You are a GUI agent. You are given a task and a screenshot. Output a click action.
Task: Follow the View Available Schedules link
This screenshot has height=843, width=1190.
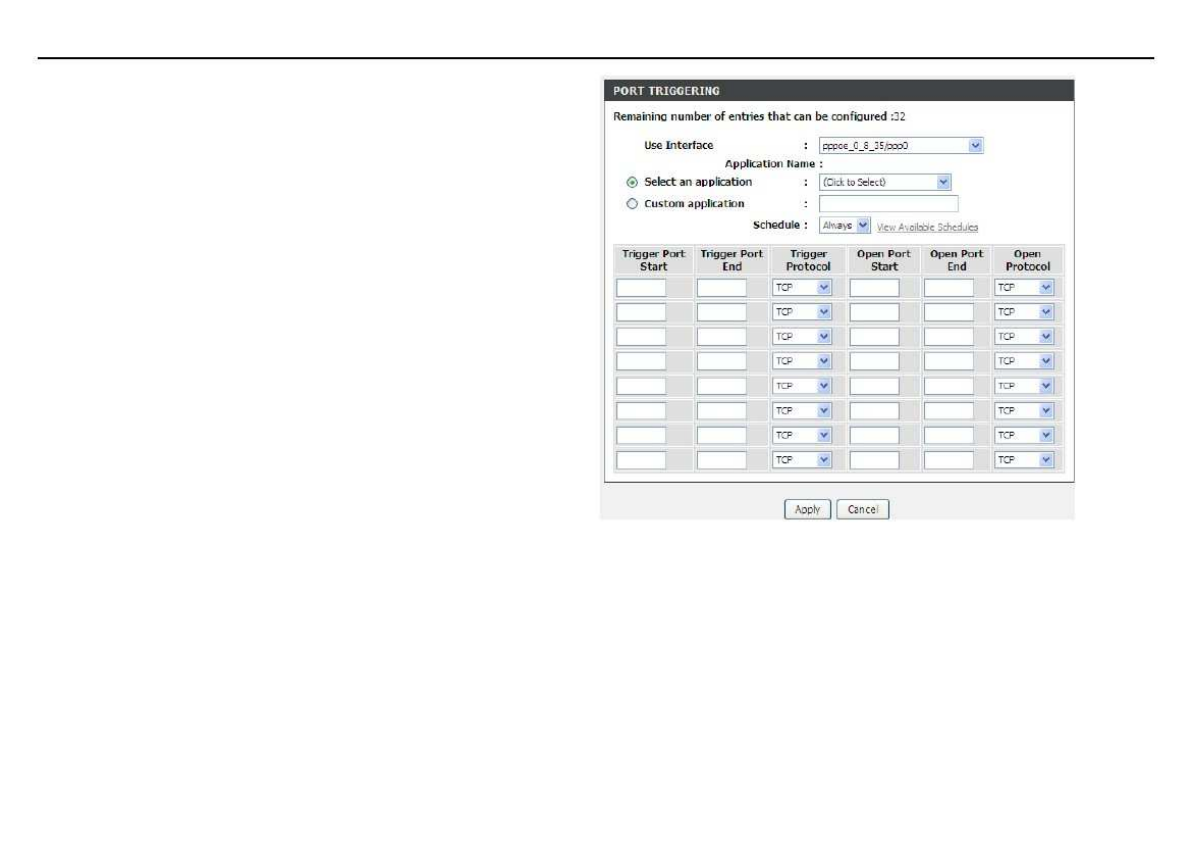coord(927,227)
